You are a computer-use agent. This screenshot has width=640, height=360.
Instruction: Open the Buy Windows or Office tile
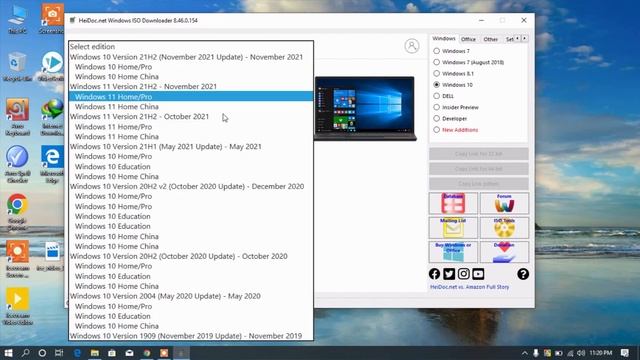[x=453, y=252]
